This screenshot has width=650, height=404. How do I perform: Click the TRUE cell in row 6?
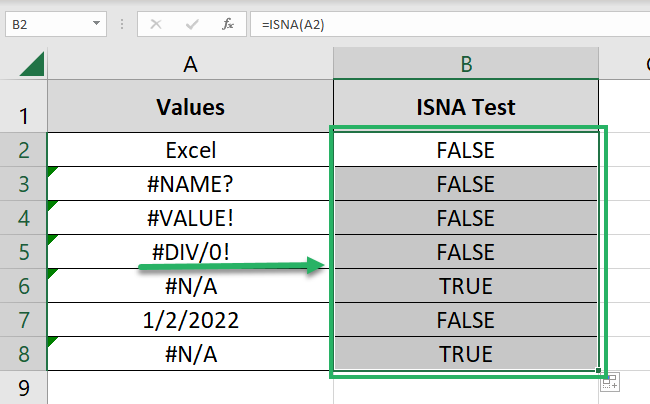click(465, 286)
